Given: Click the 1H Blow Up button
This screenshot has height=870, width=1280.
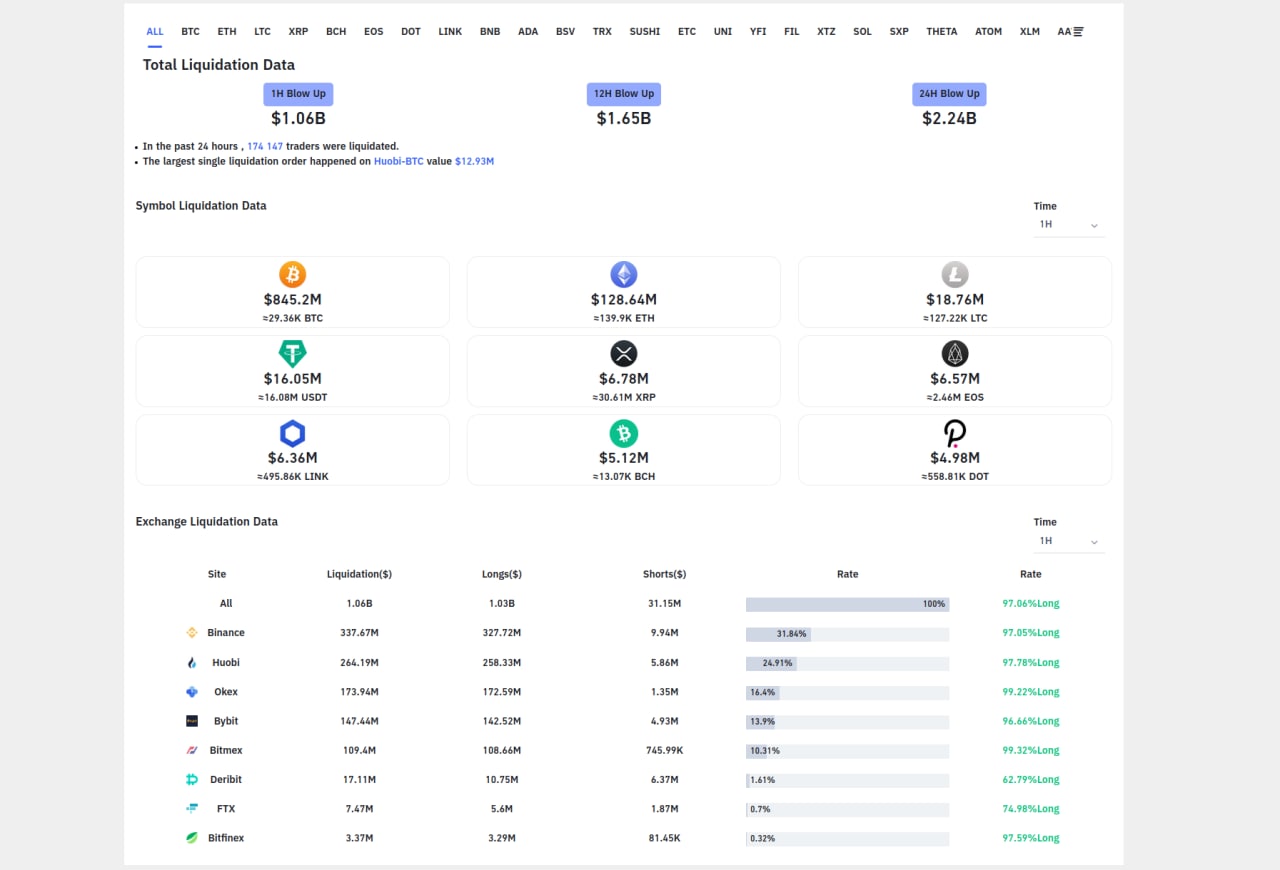Looking at the screenshot, I should click(298, 94).
